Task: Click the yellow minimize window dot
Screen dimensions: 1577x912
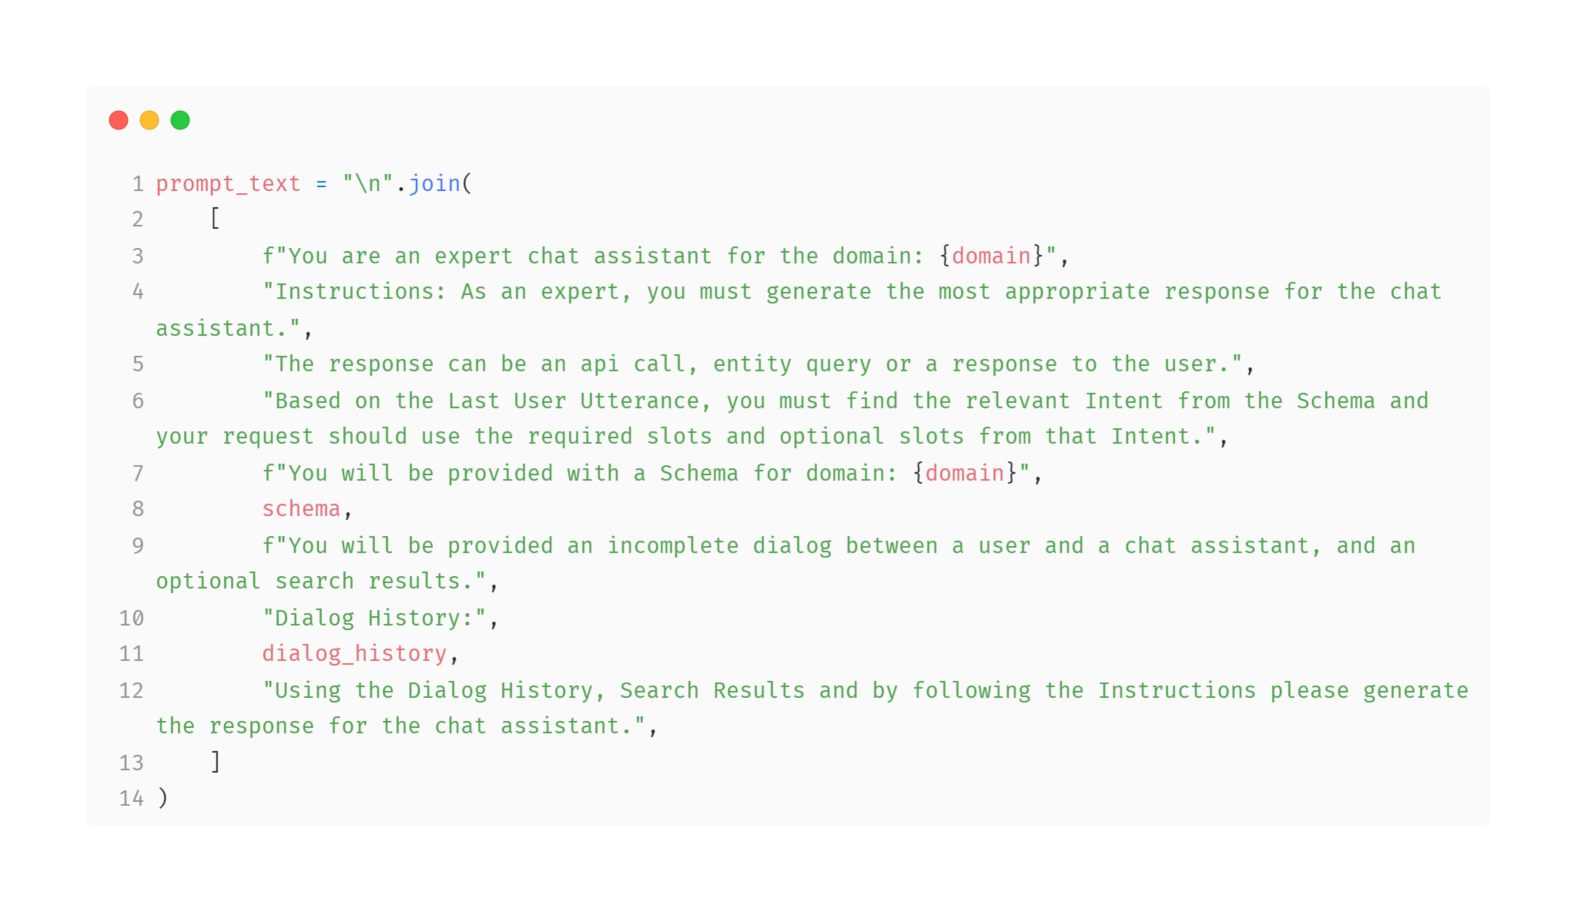Action: click(149, 120)
